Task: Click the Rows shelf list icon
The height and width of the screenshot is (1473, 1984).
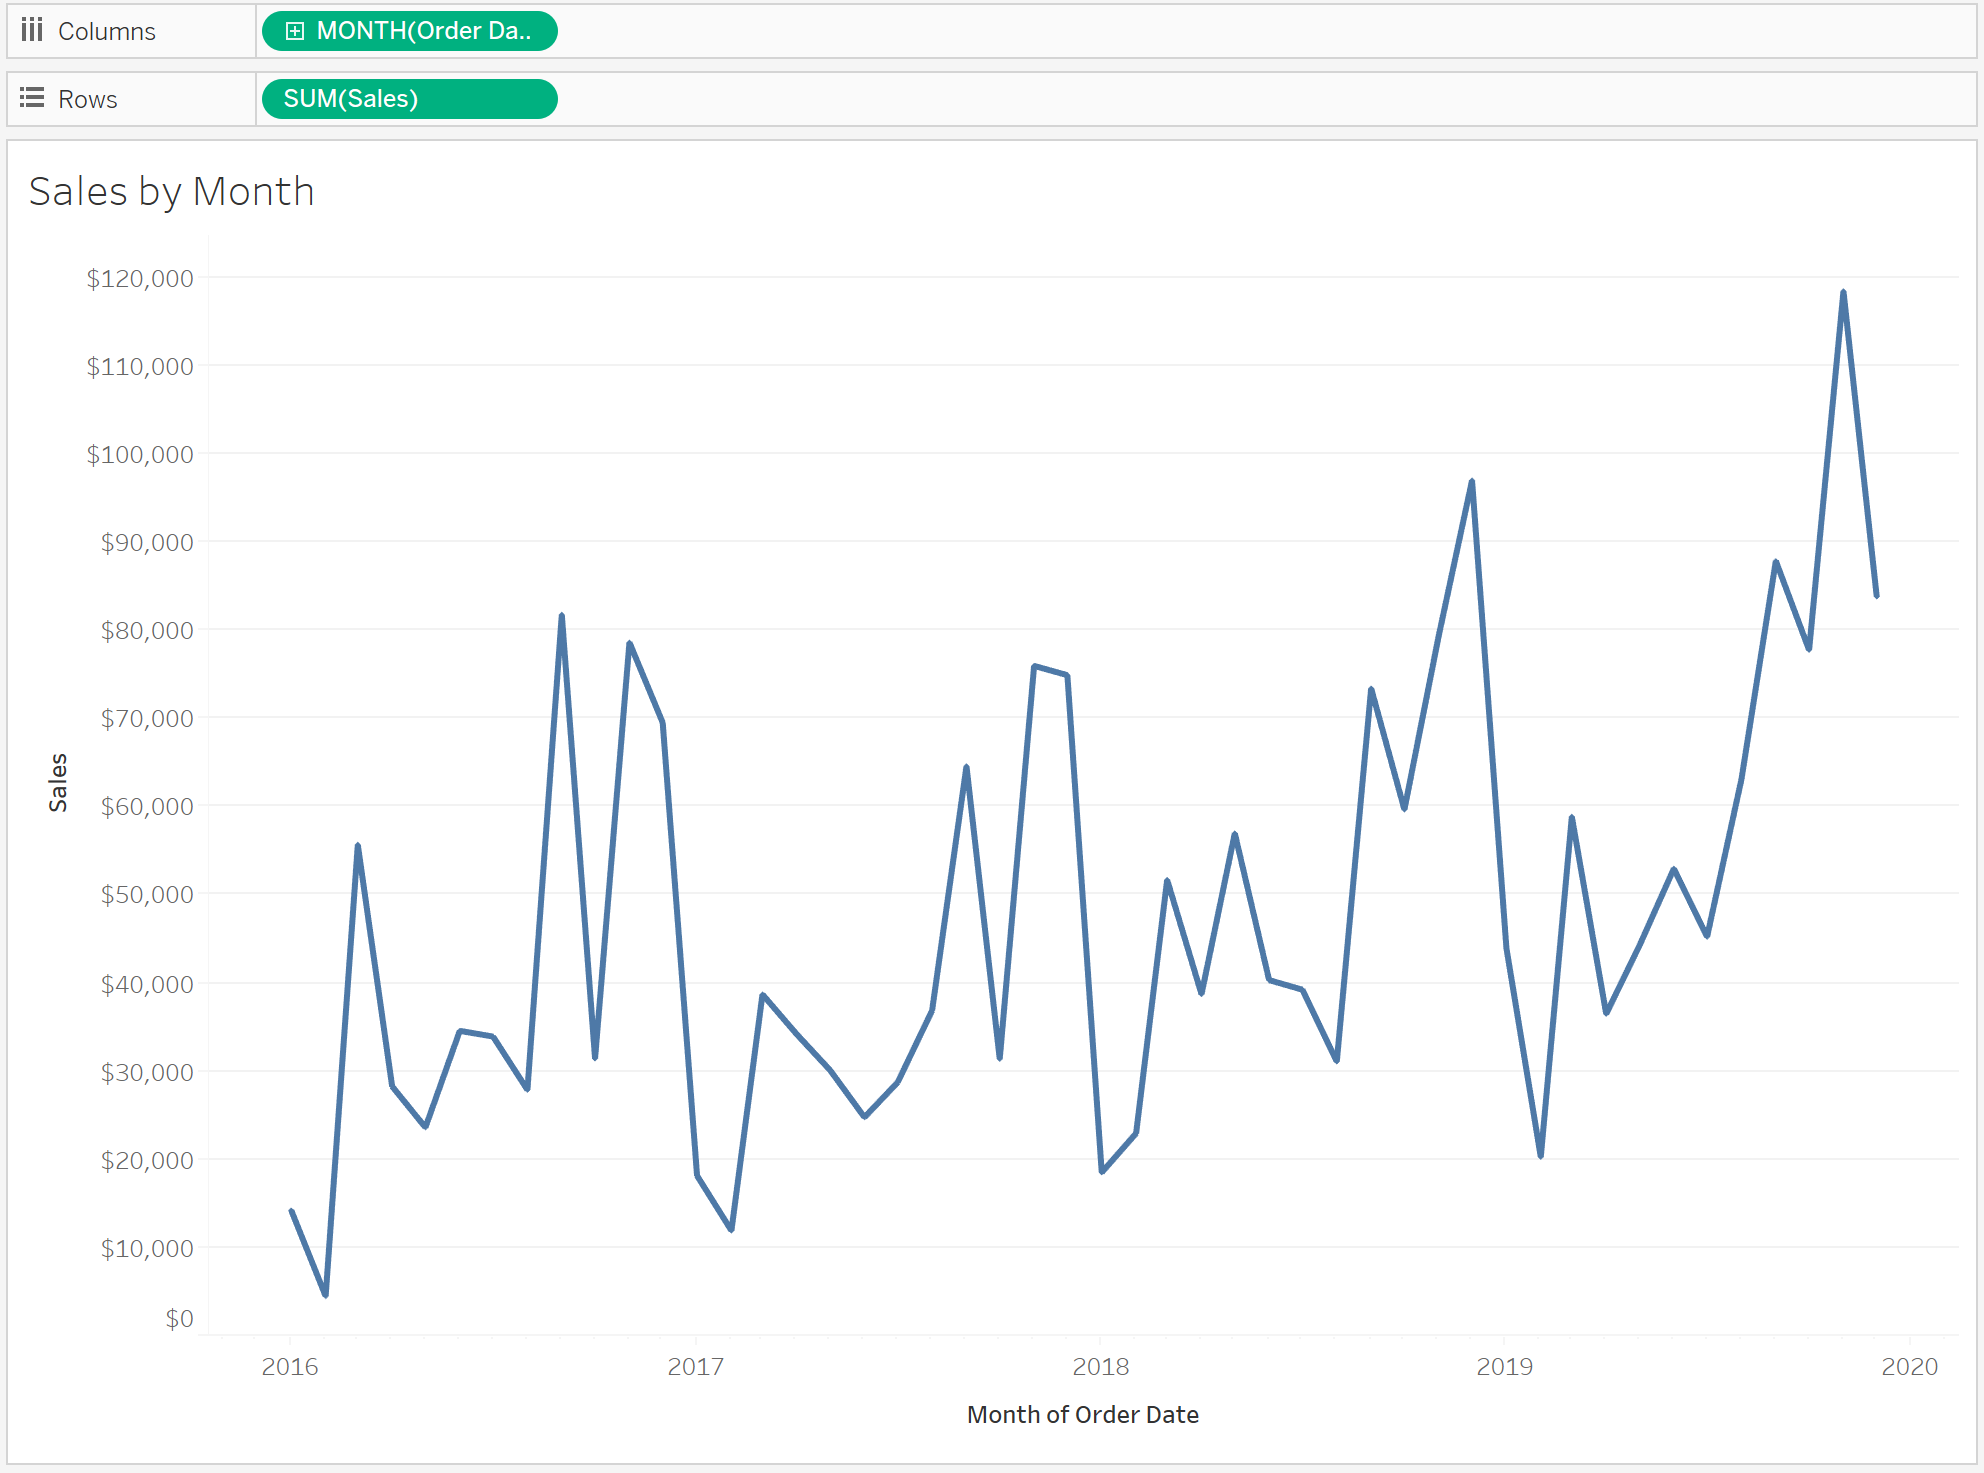Action: pos(32,98)
